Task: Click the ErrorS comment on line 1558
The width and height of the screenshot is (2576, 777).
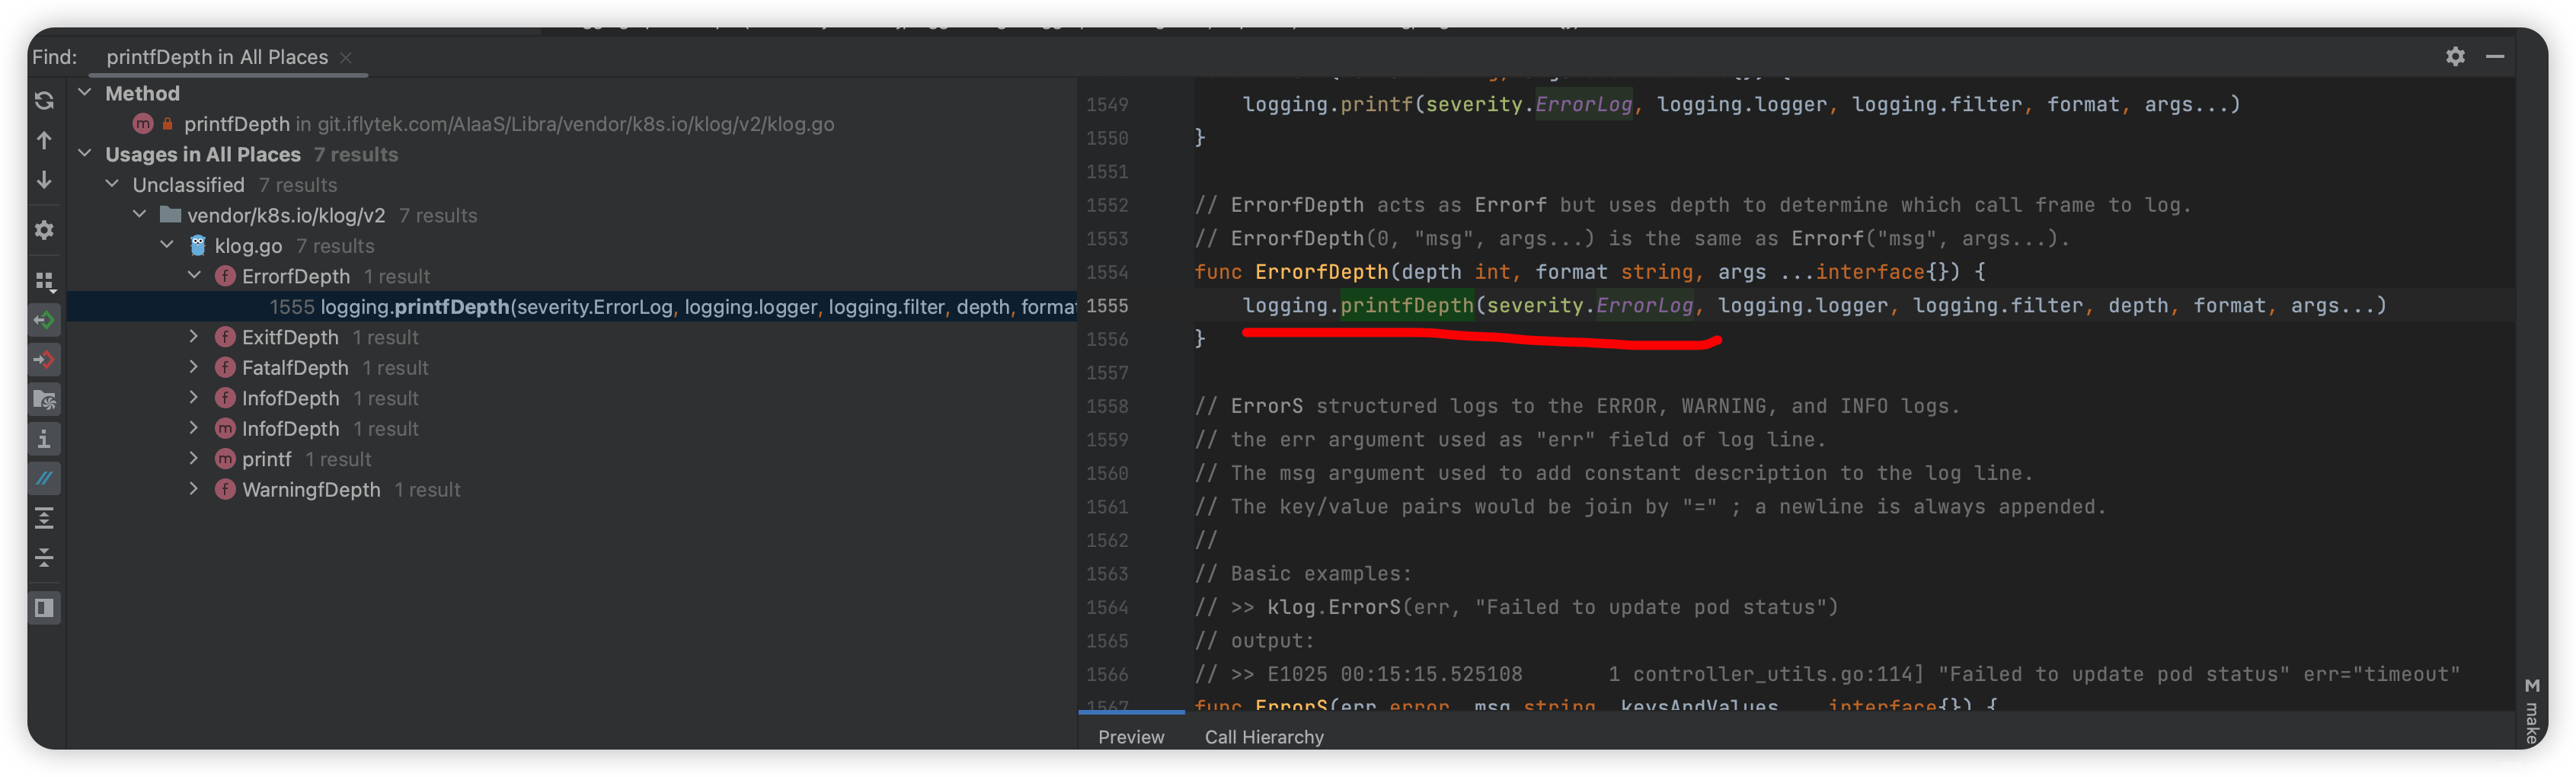Action: (1577, 406)
